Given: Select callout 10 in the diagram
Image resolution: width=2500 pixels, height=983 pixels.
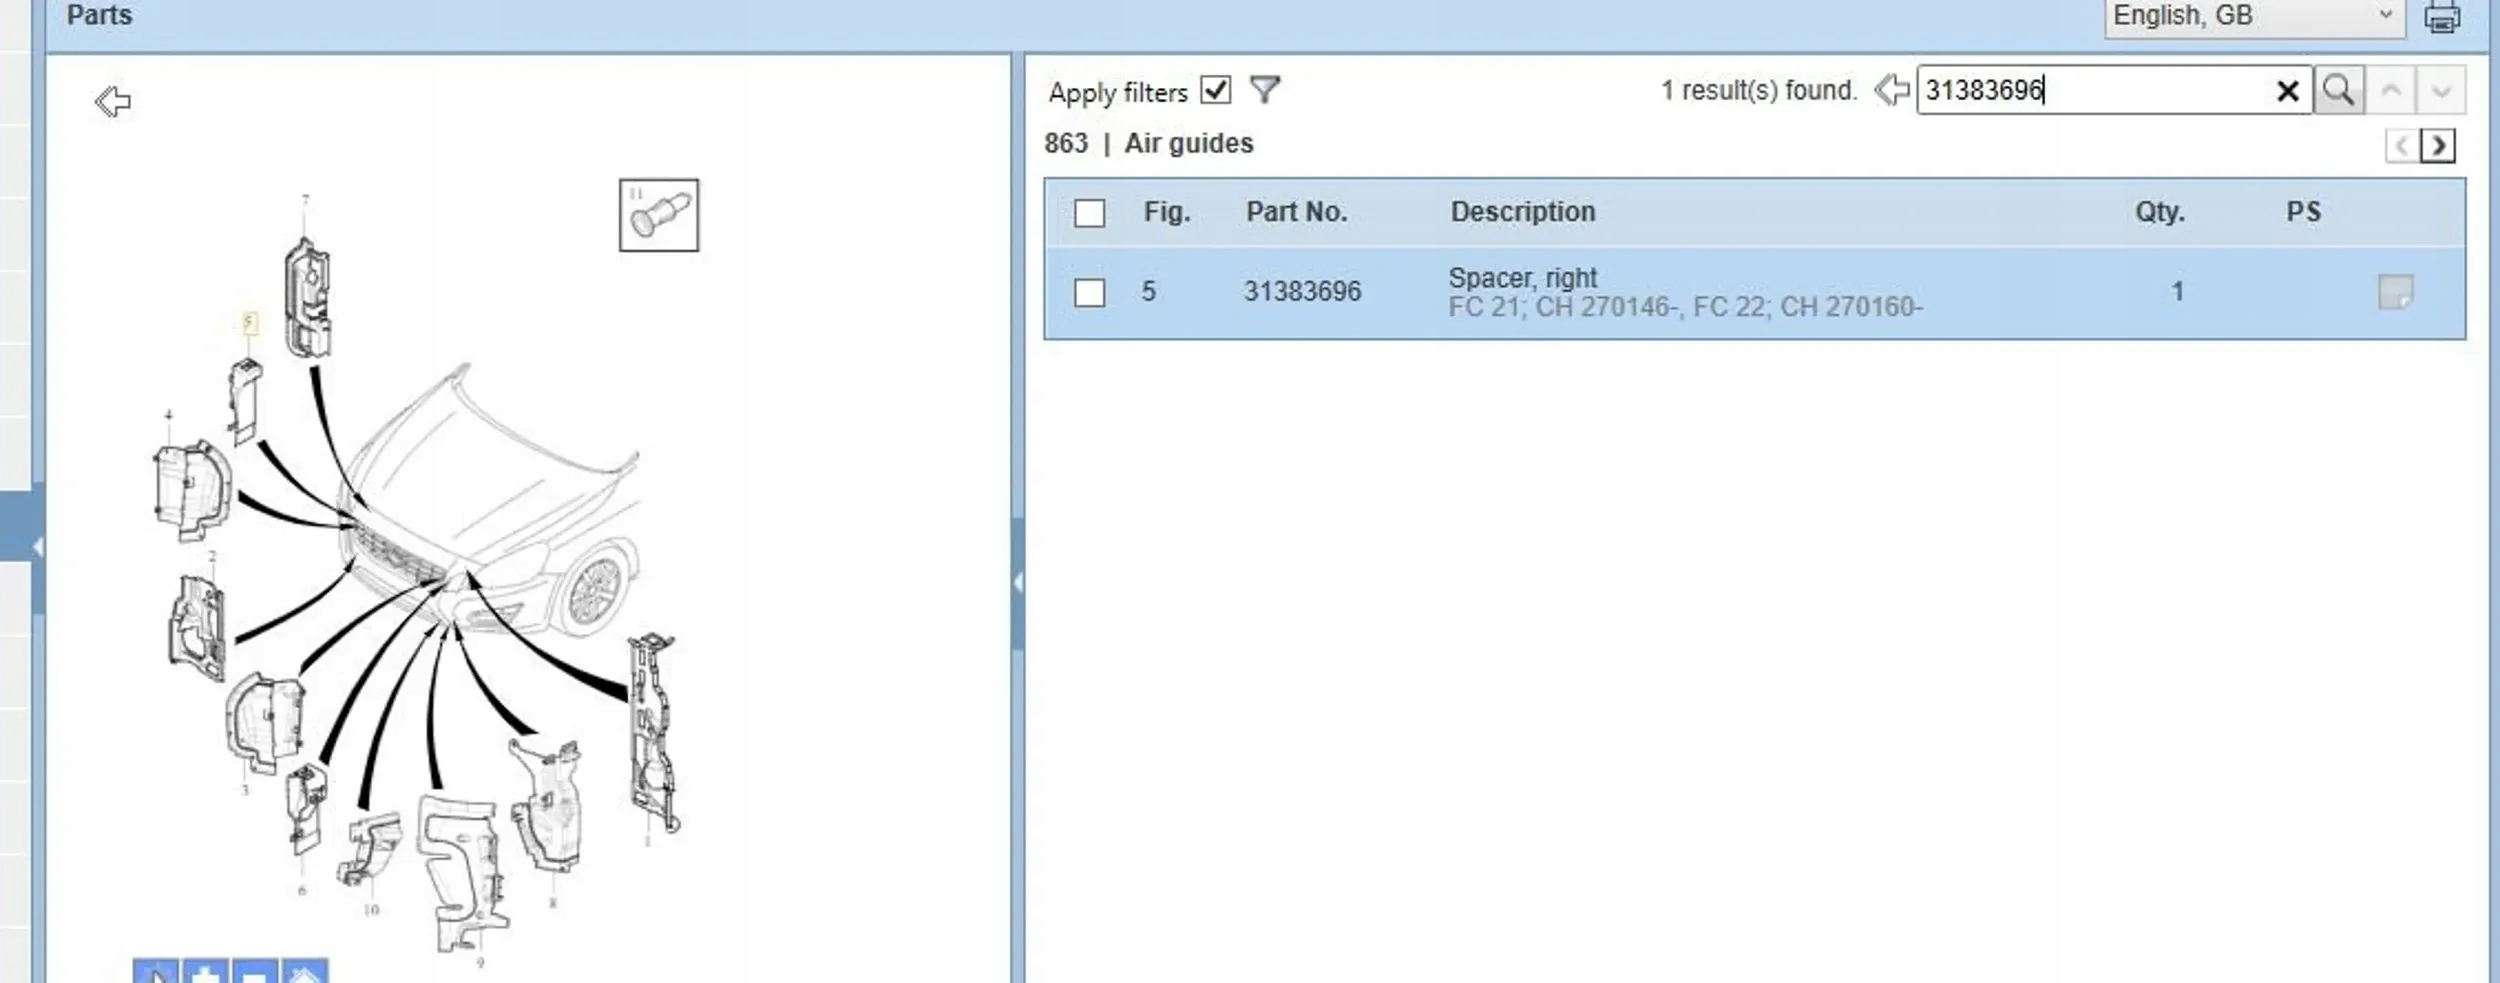Looking at the screenshot, I should pyautogui.click(x=371, y=910).
